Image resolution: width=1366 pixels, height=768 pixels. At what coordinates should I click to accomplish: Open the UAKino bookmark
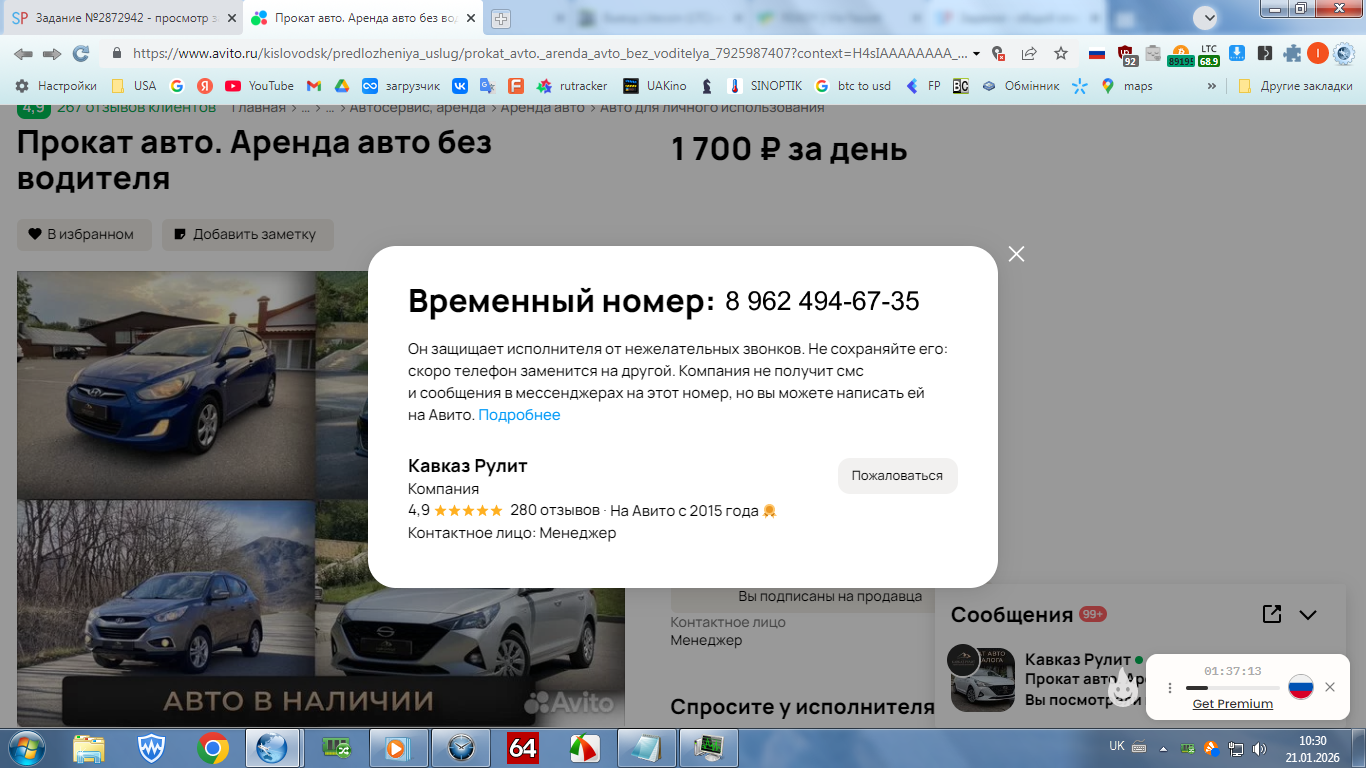[x=655, y=86]
